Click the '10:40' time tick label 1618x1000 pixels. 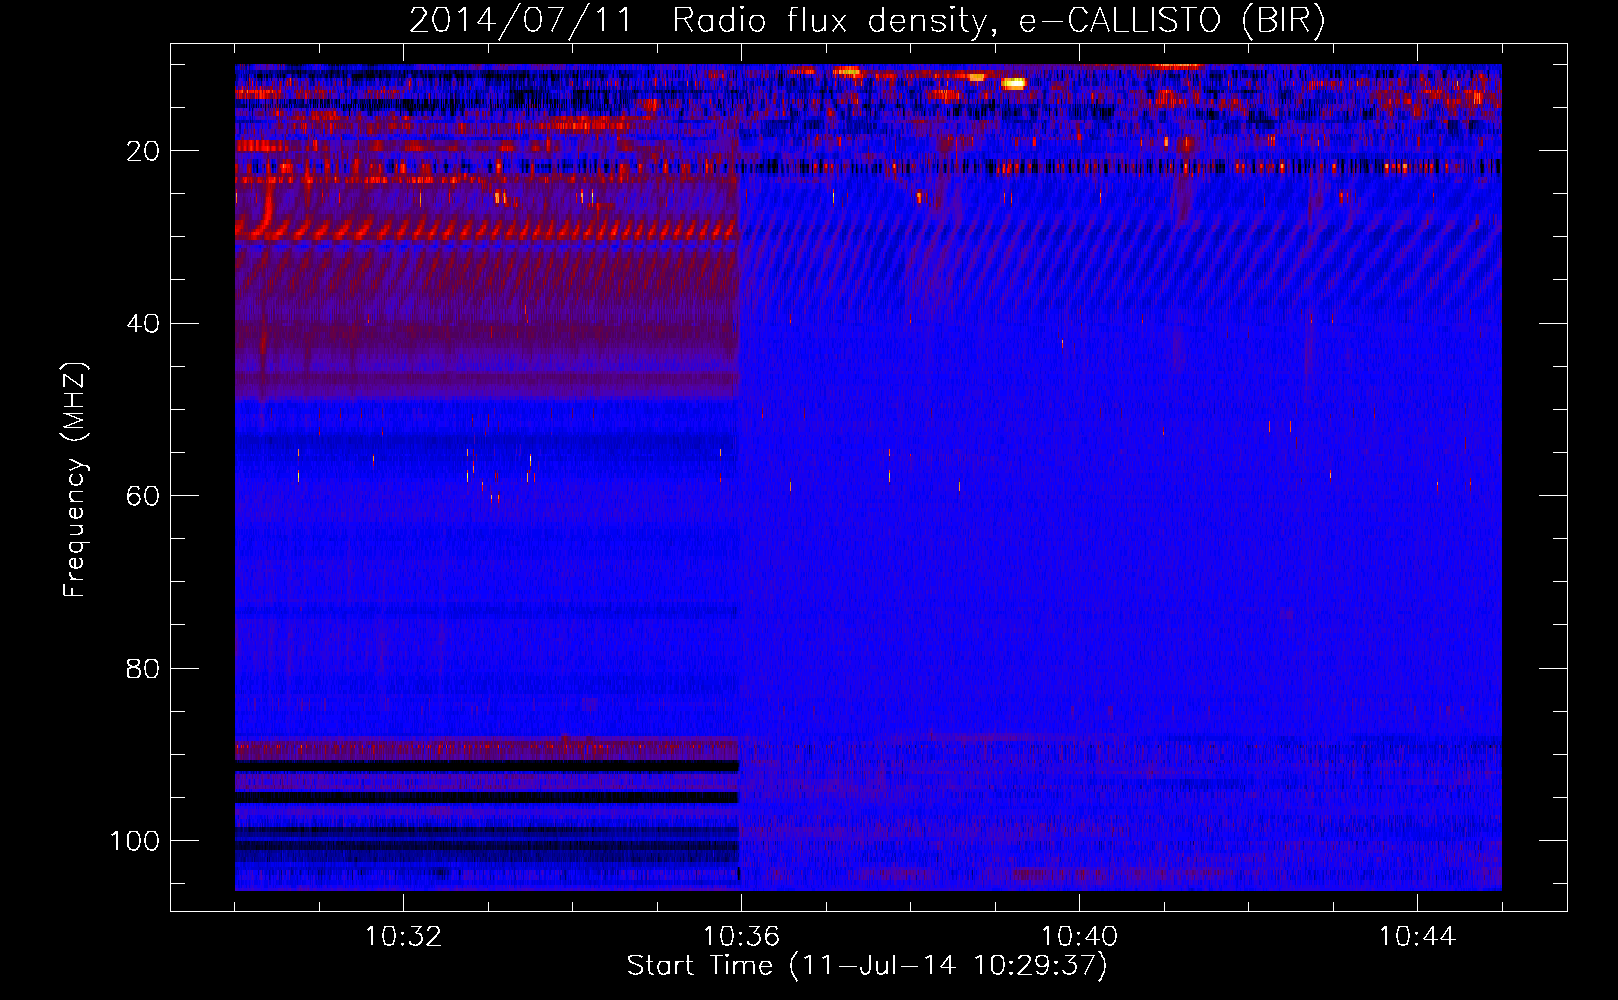tap(1079, 937)
